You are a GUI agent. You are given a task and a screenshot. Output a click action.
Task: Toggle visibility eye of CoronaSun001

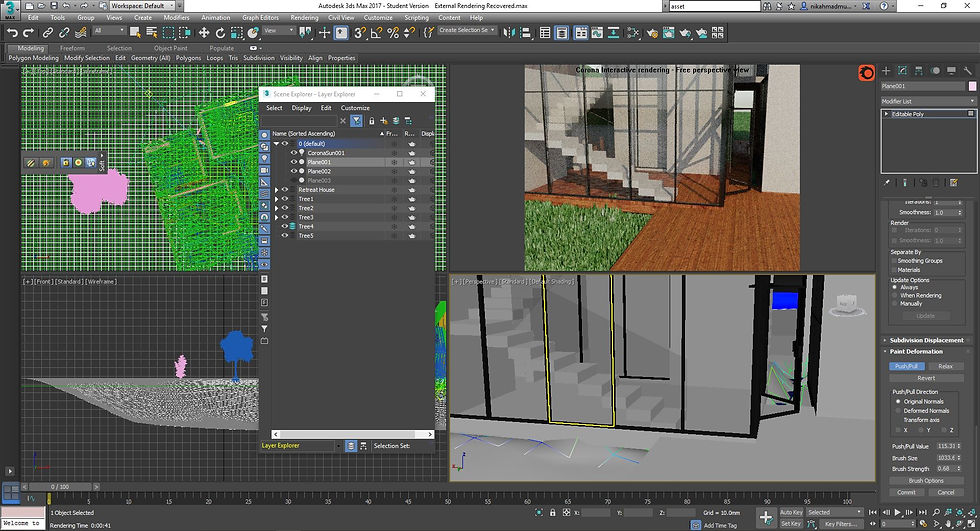[x=294, y=152]
